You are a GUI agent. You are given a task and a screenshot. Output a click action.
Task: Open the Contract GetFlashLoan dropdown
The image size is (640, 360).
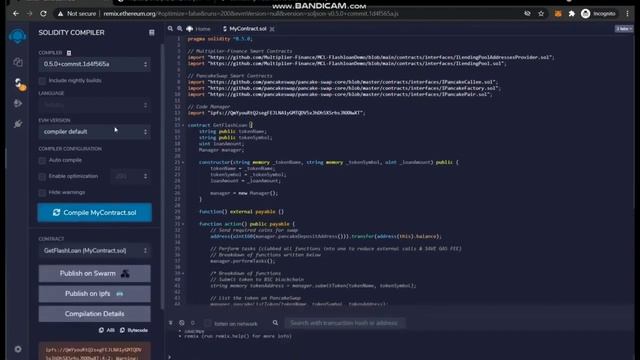click(94, 251)
